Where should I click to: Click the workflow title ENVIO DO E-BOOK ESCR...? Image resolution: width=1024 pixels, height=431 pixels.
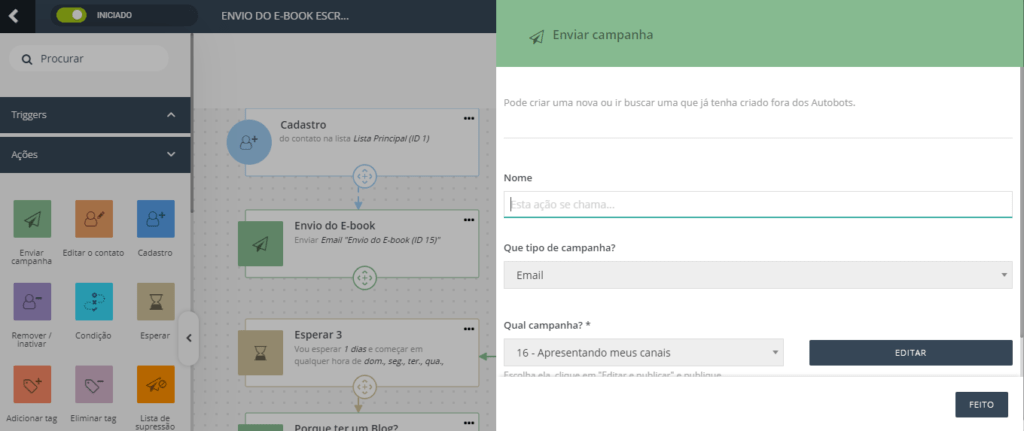click(x=285, y=16)
